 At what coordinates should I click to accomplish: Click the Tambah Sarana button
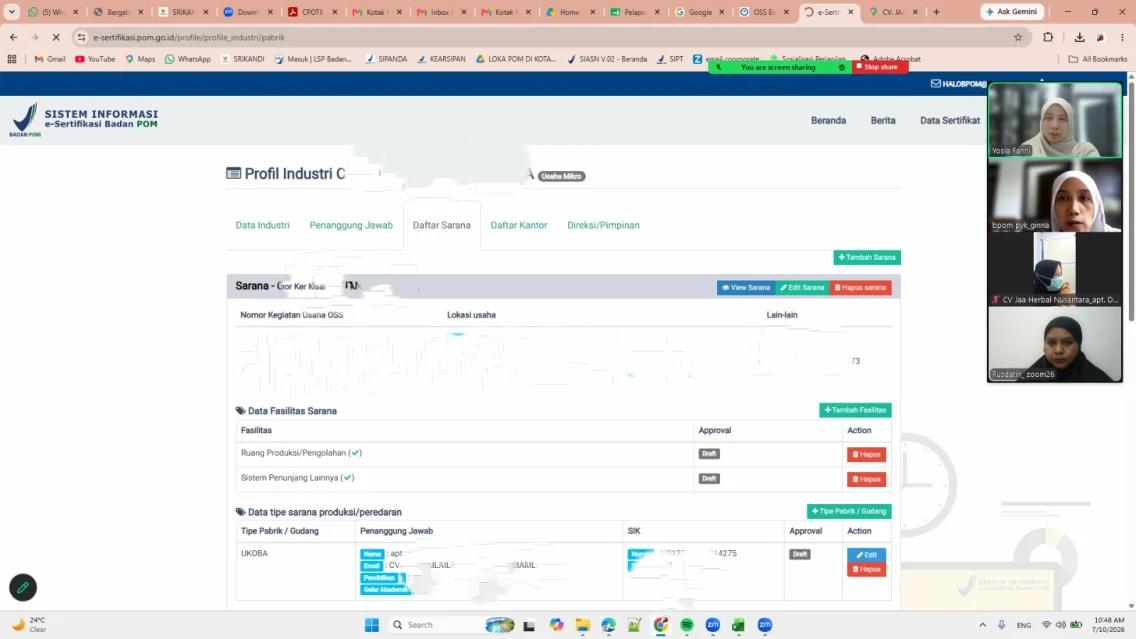[866, 257]
